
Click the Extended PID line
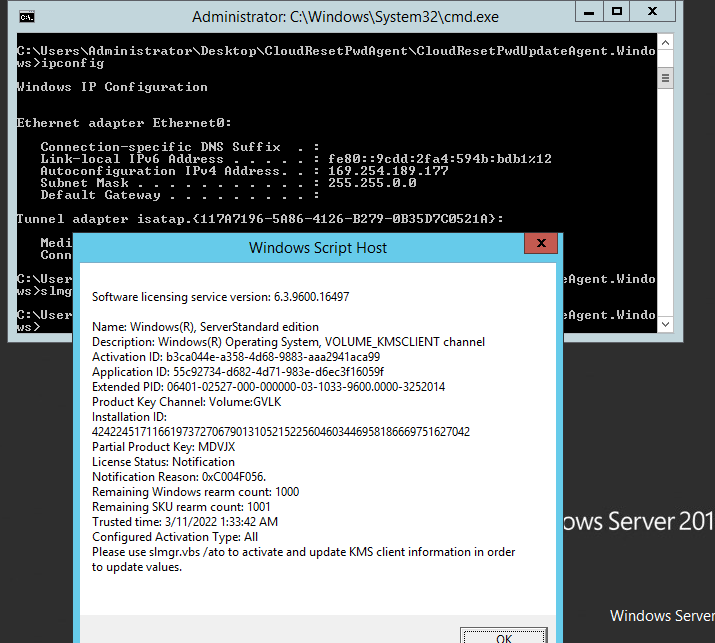pos(268,387)
